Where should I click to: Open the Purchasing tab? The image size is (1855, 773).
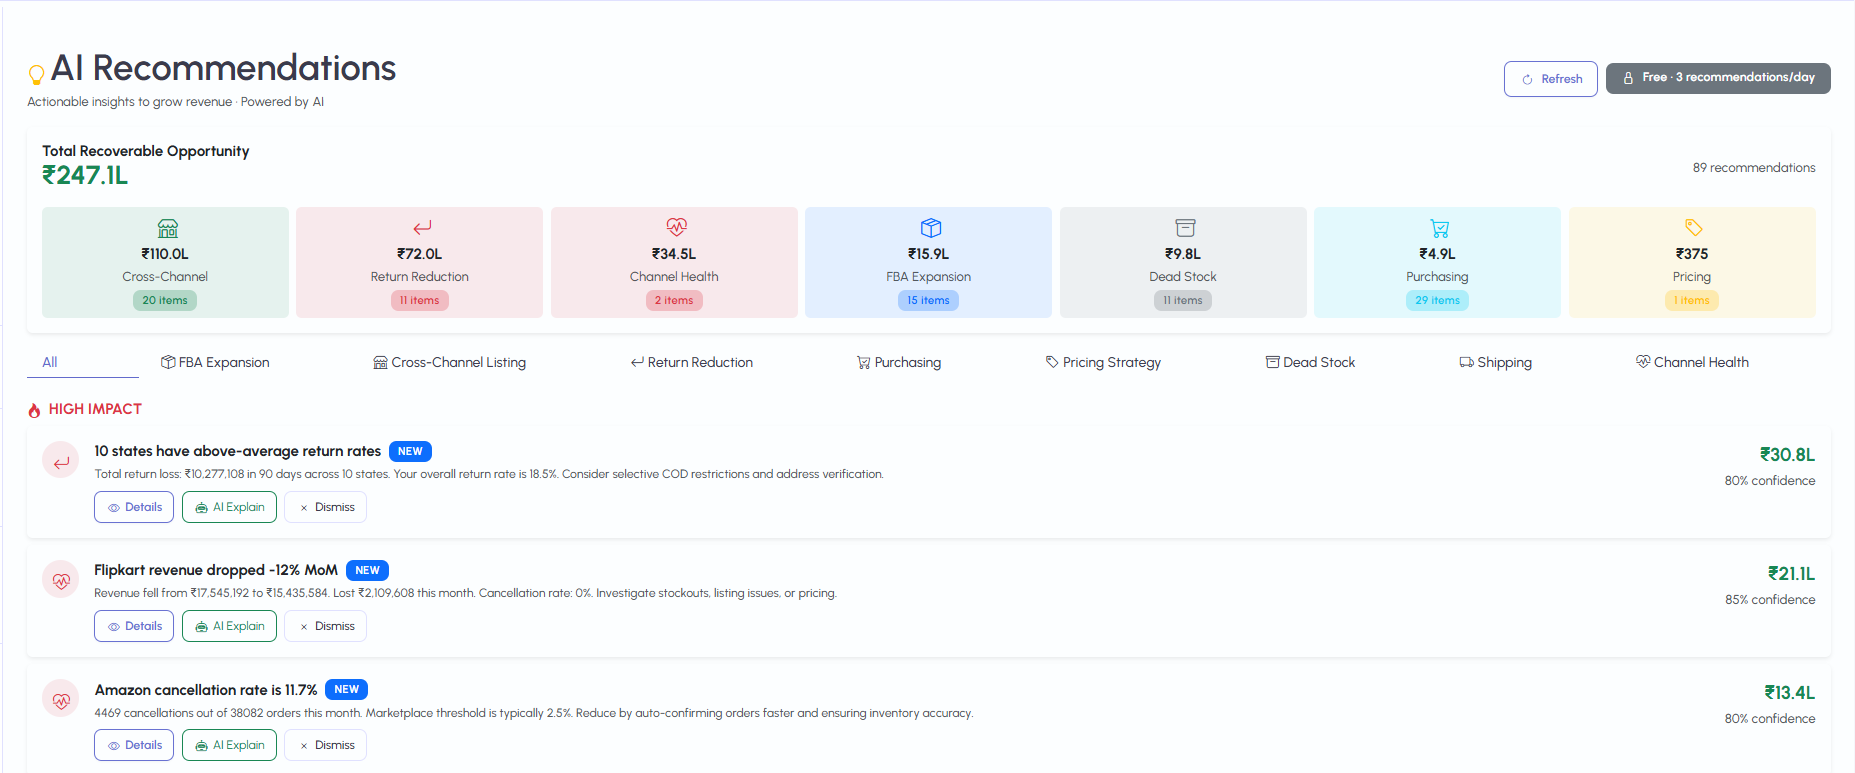899,362
